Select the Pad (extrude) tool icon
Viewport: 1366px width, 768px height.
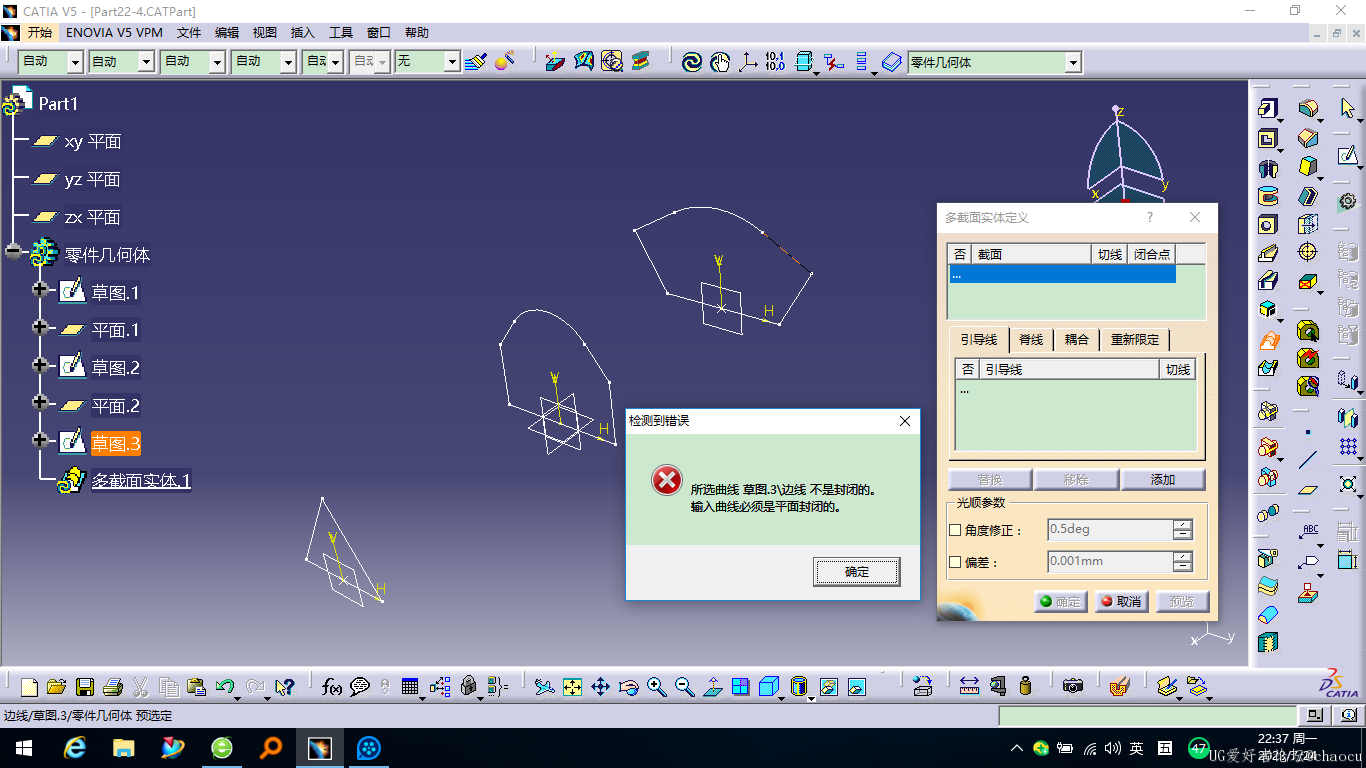tap(1268, 109)
